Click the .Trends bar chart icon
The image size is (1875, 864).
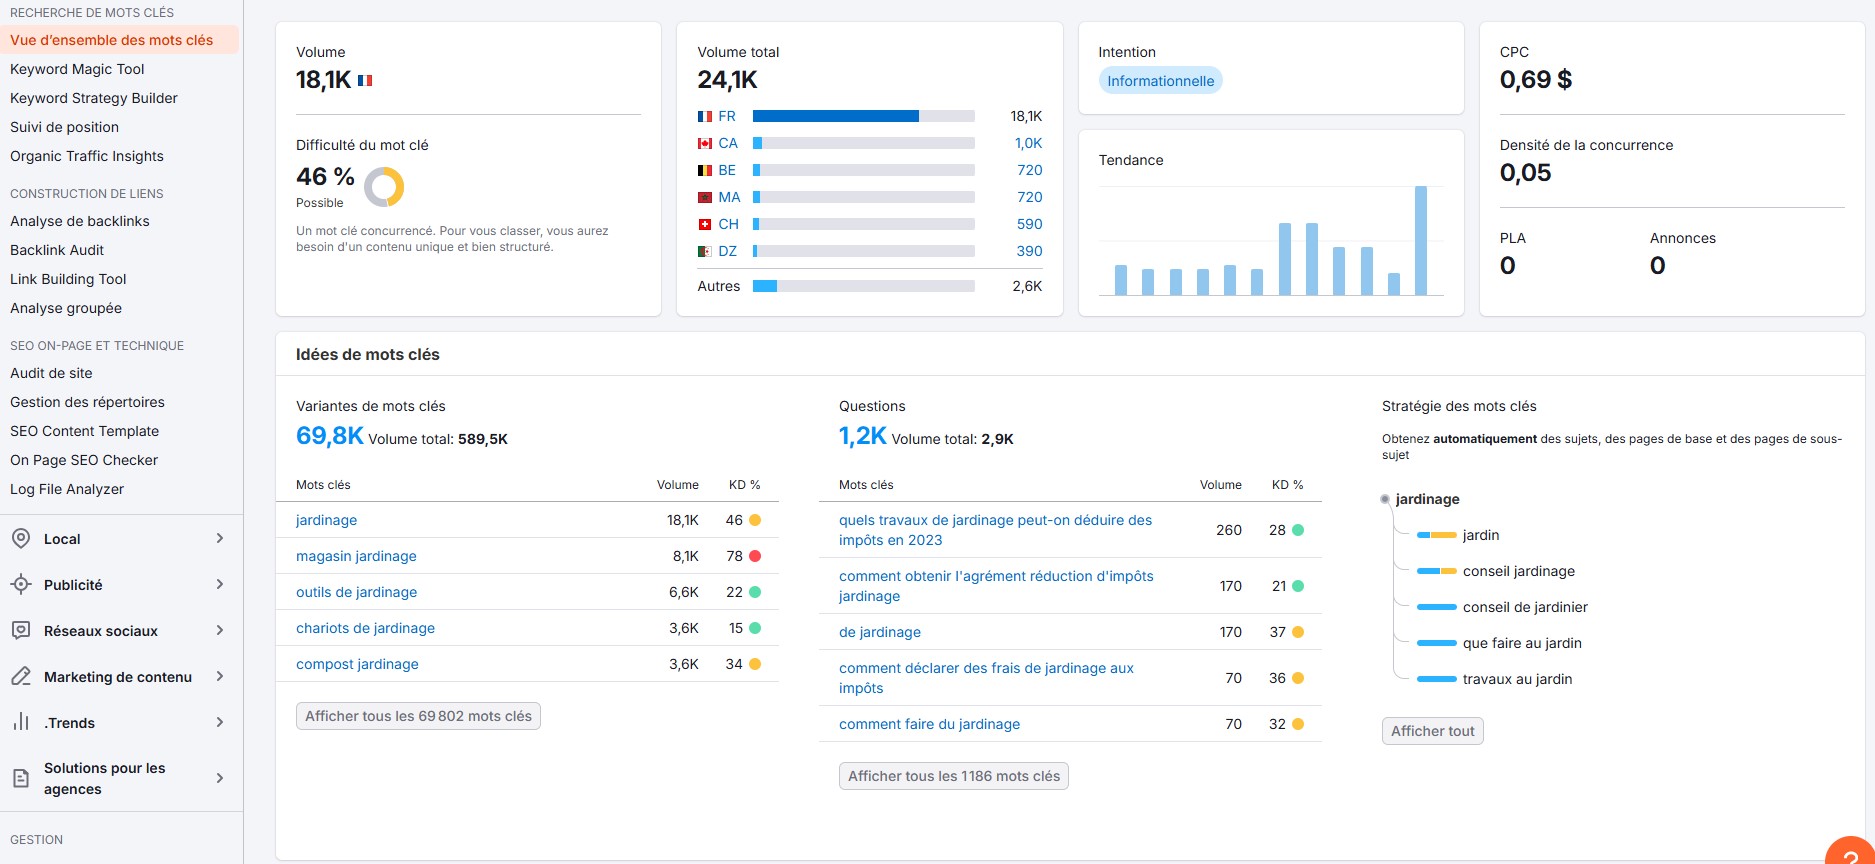pyautogui.click(x=21, y=722)
